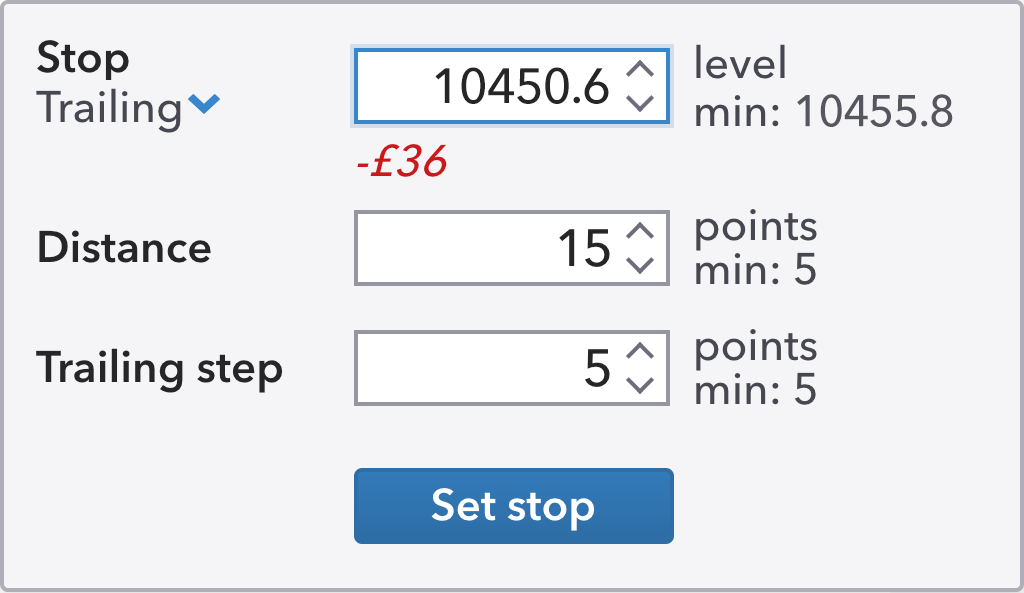Click the Stop heading label
The image size is (1024, 593).
point(83,60)
